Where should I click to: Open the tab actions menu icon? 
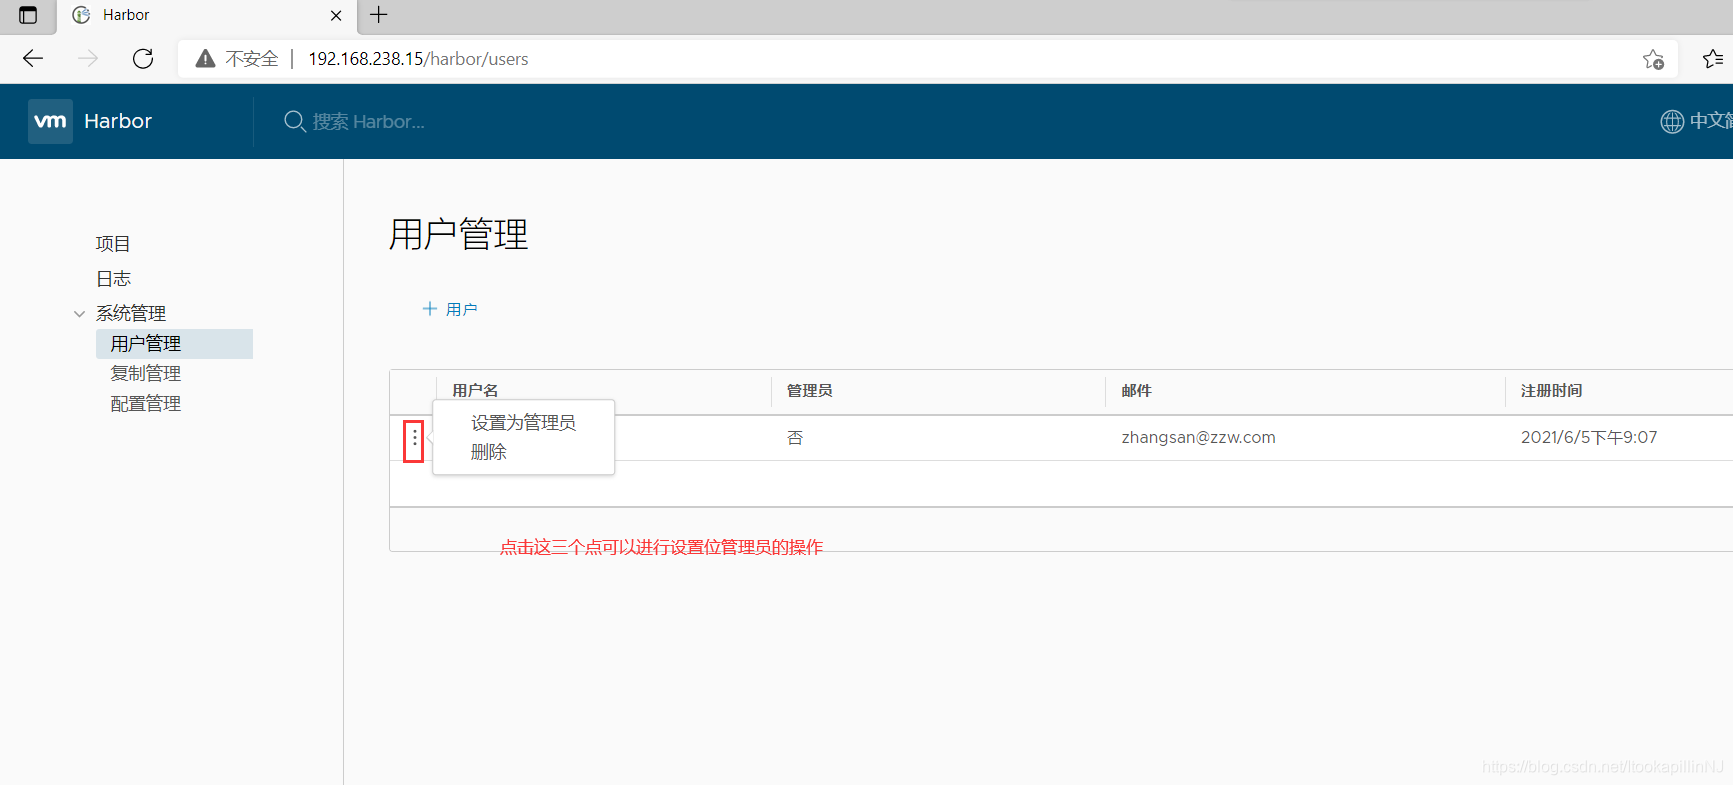[x=28, y=15]
